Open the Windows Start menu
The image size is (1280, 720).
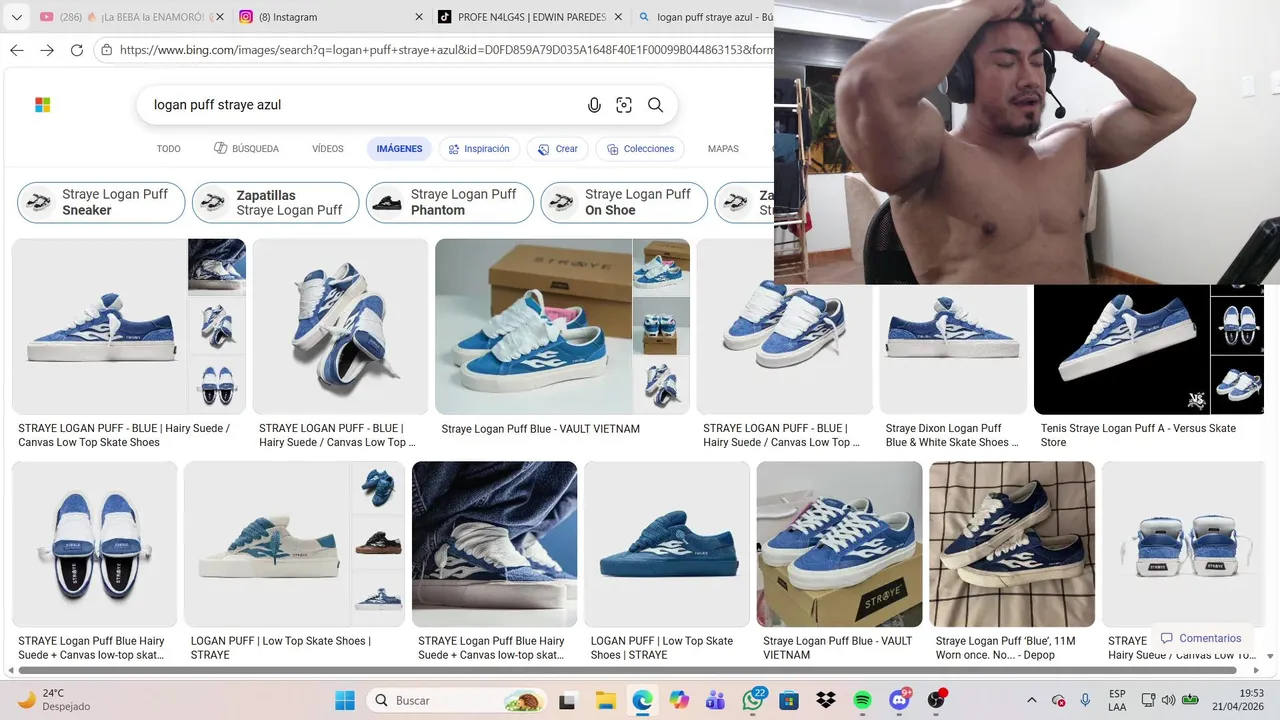[x=345, y=700]
